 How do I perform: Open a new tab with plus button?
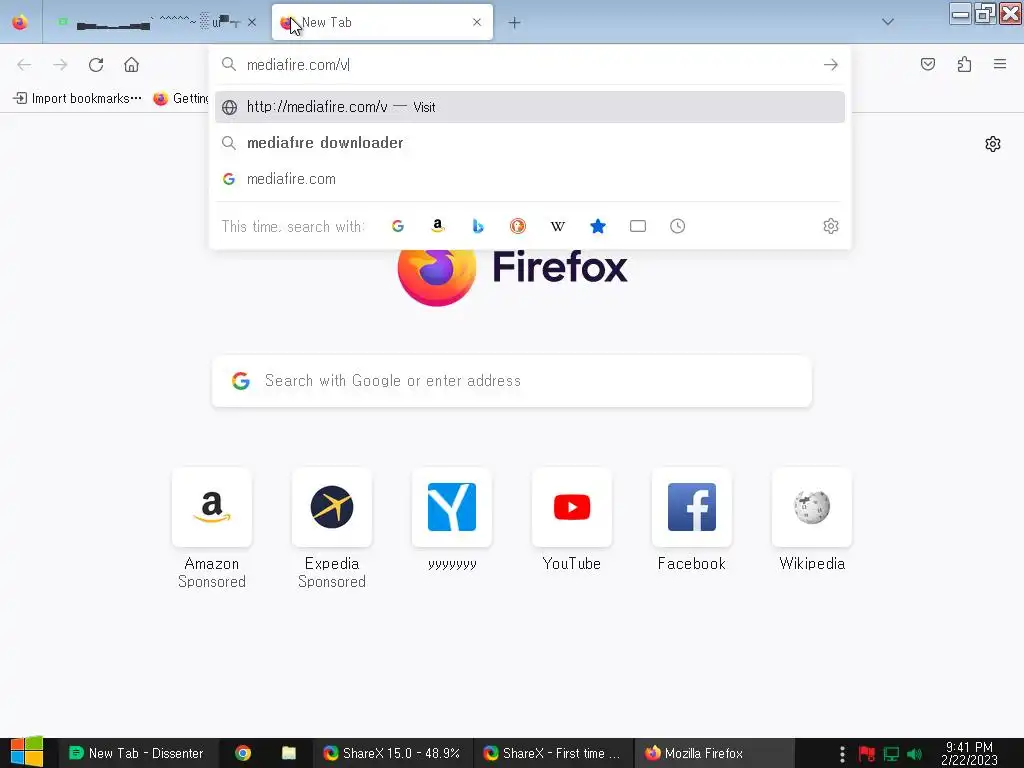point(515,23)
